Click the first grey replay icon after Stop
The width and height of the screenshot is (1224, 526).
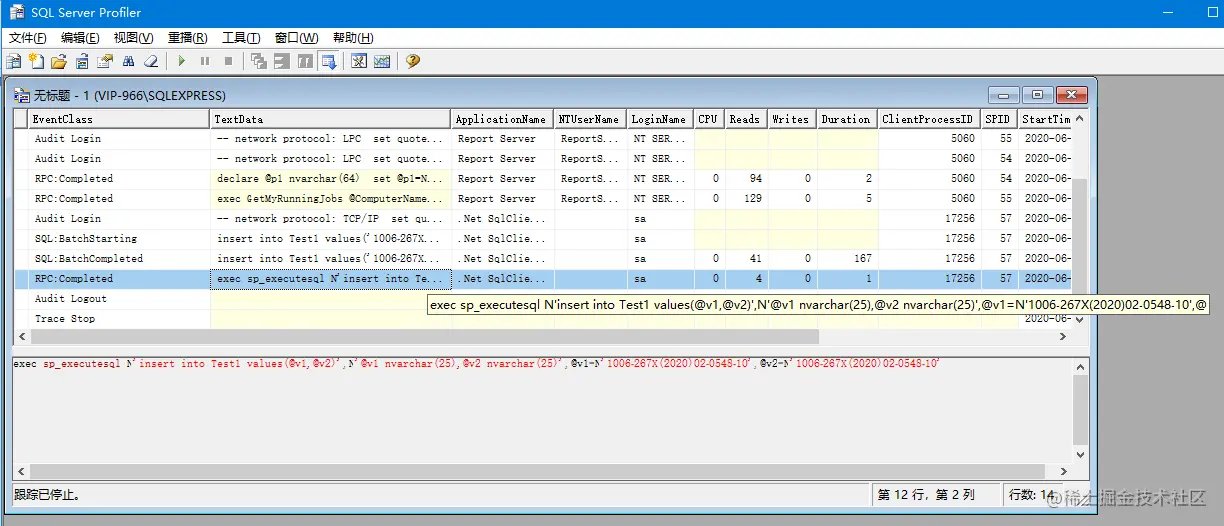pyautogui.click(x=259, y=61)
